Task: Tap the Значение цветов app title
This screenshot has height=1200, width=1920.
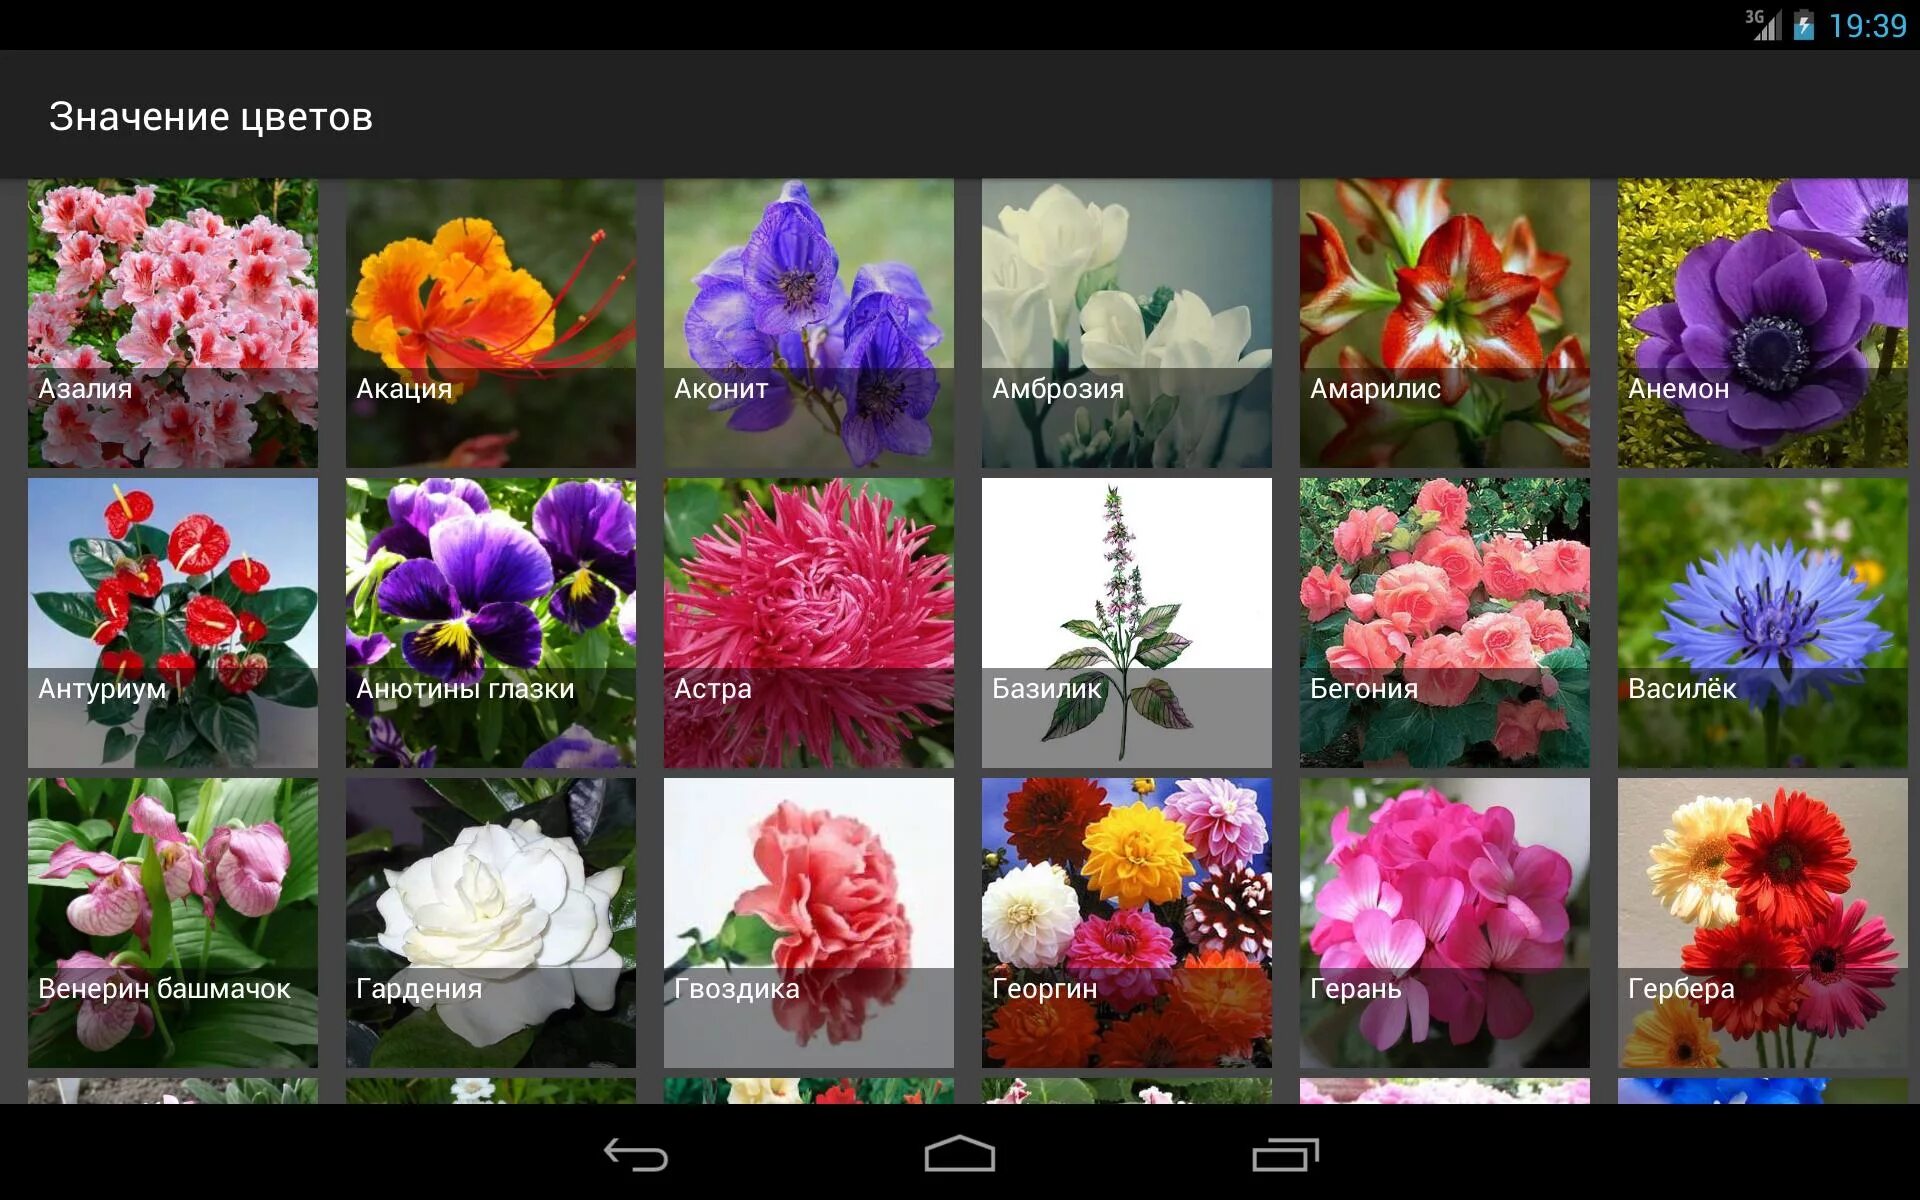Action: (x=211, y=117)
